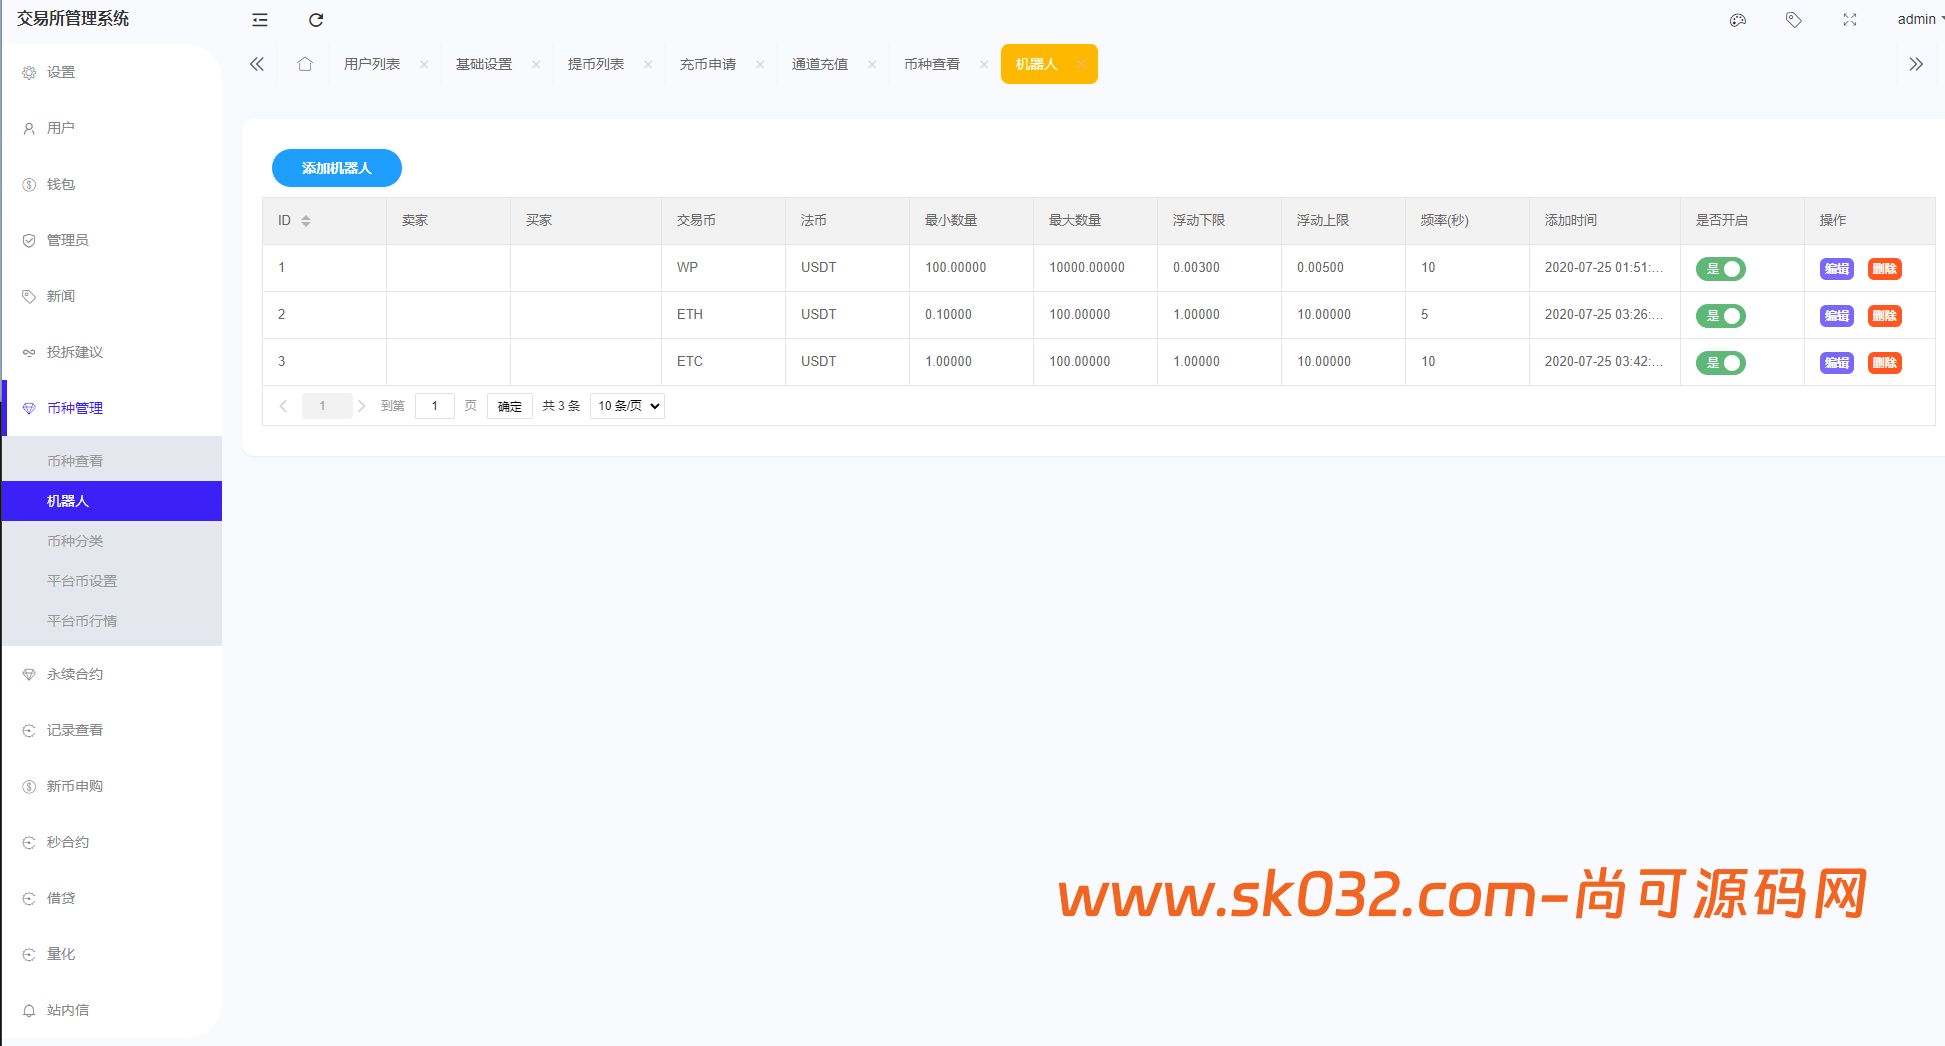Select the 永续合约 contracts sidebar item

(x=70, y=673)
